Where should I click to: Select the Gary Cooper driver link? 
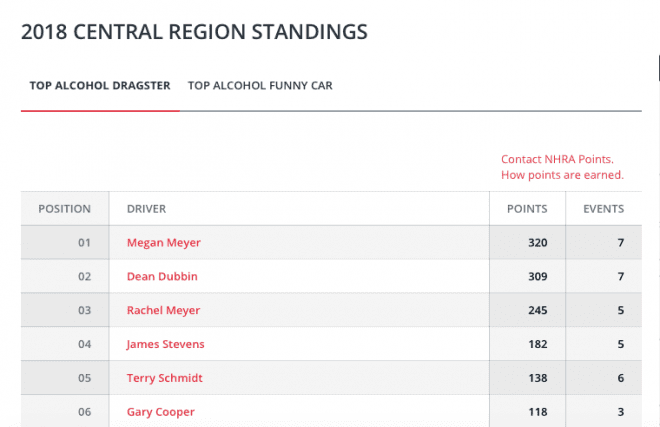point(161,412)
